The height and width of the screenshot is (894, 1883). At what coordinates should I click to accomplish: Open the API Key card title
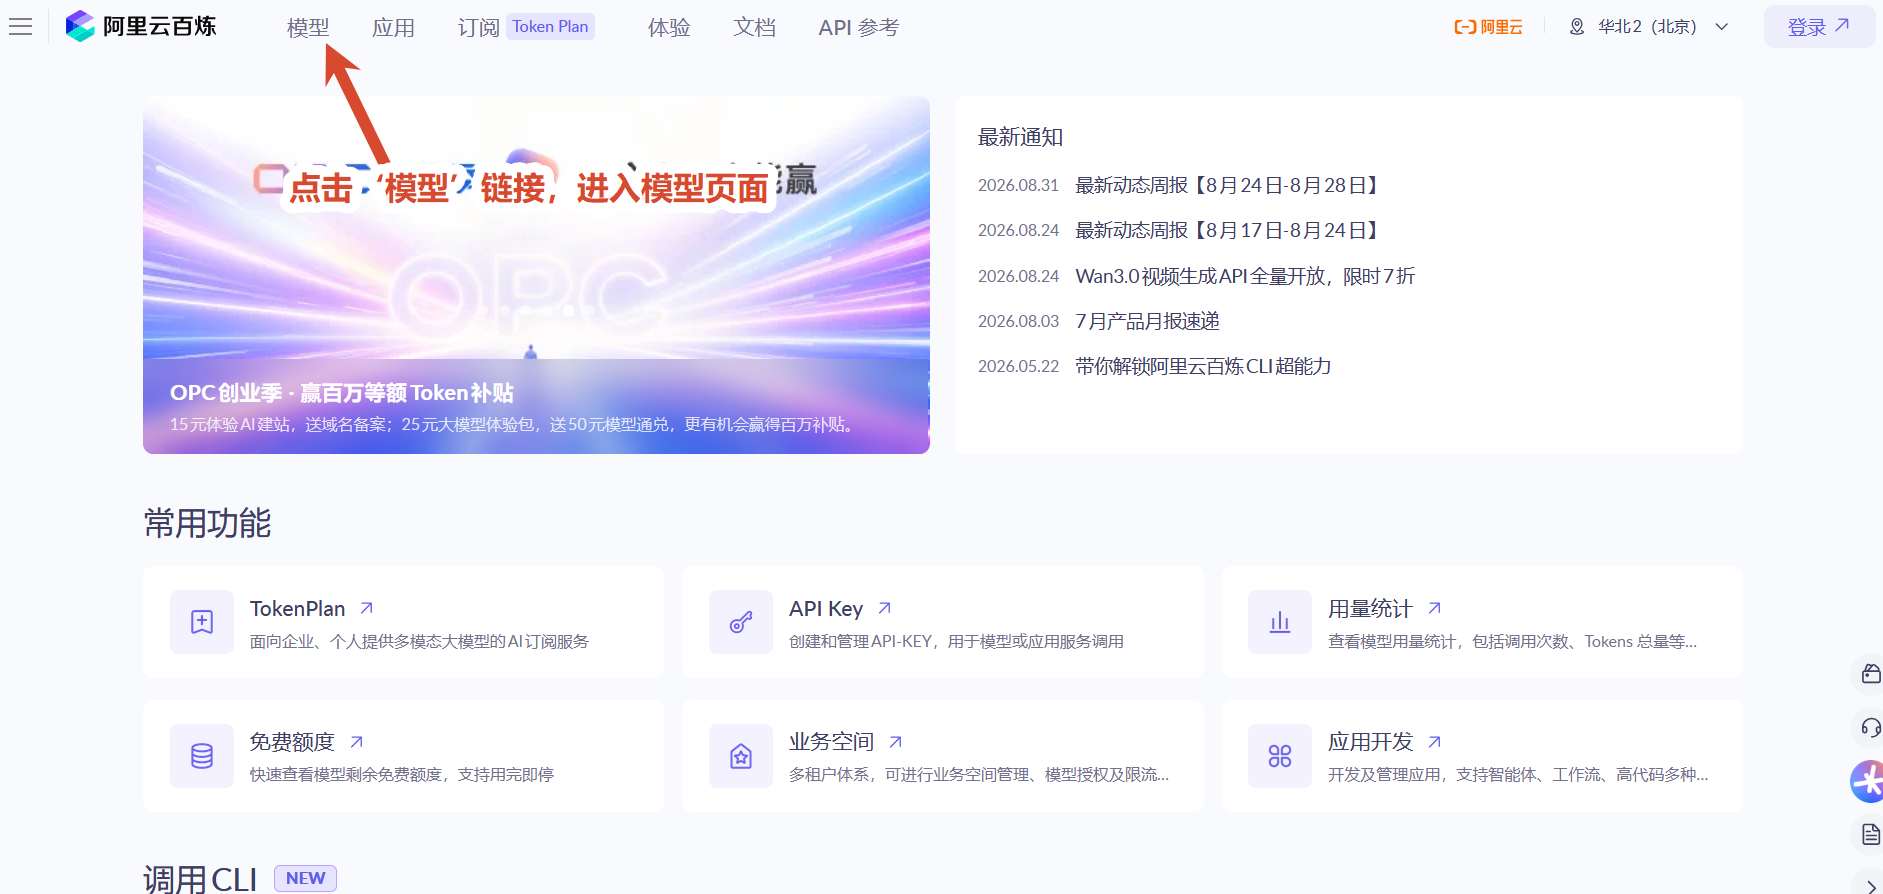click(x=826, y=609)
